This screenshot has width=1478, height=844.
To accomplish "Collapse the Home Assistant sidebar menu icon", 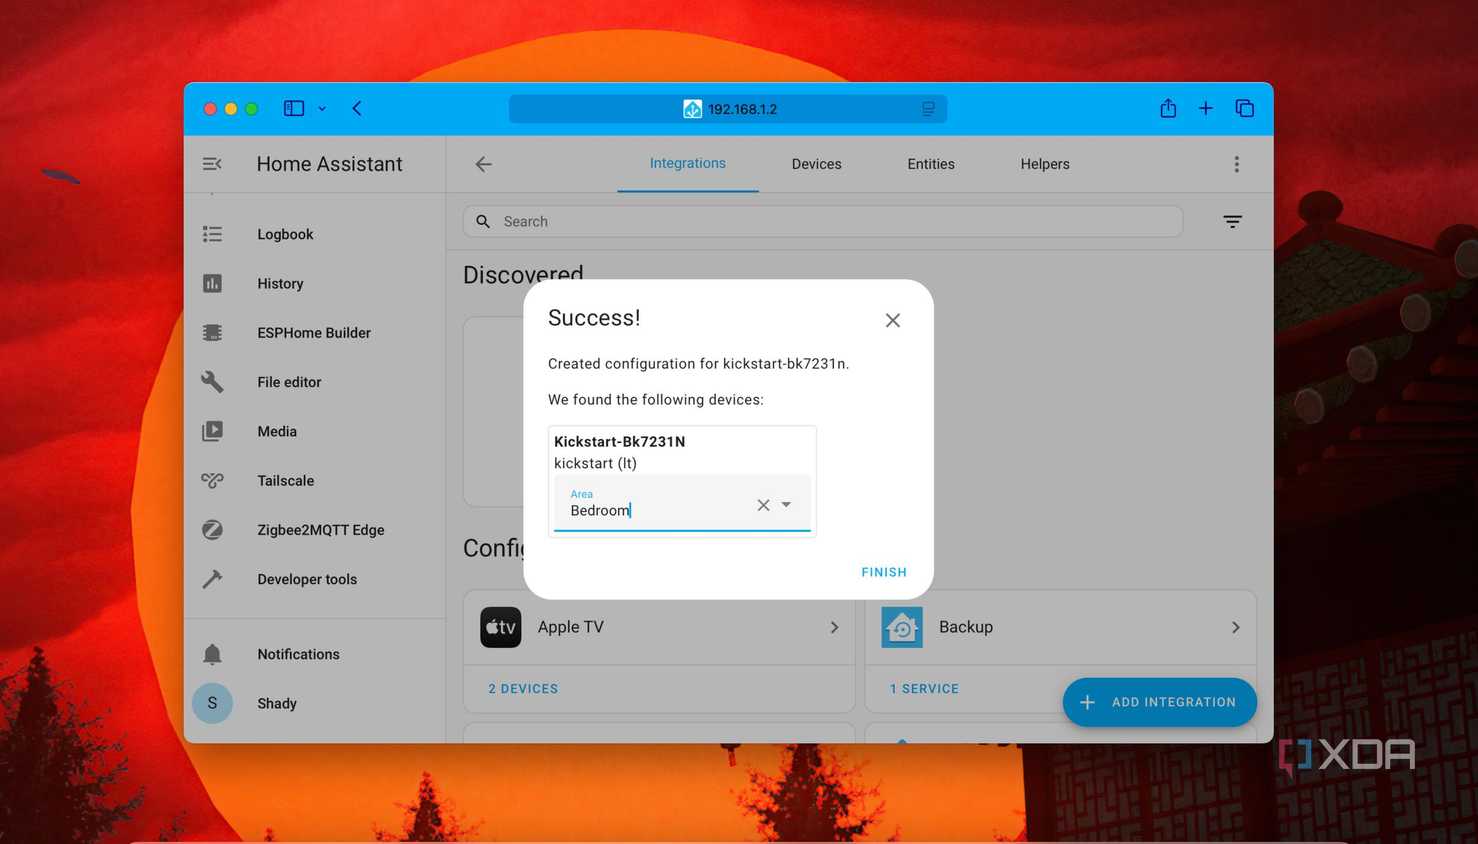I will click(212, 164).
